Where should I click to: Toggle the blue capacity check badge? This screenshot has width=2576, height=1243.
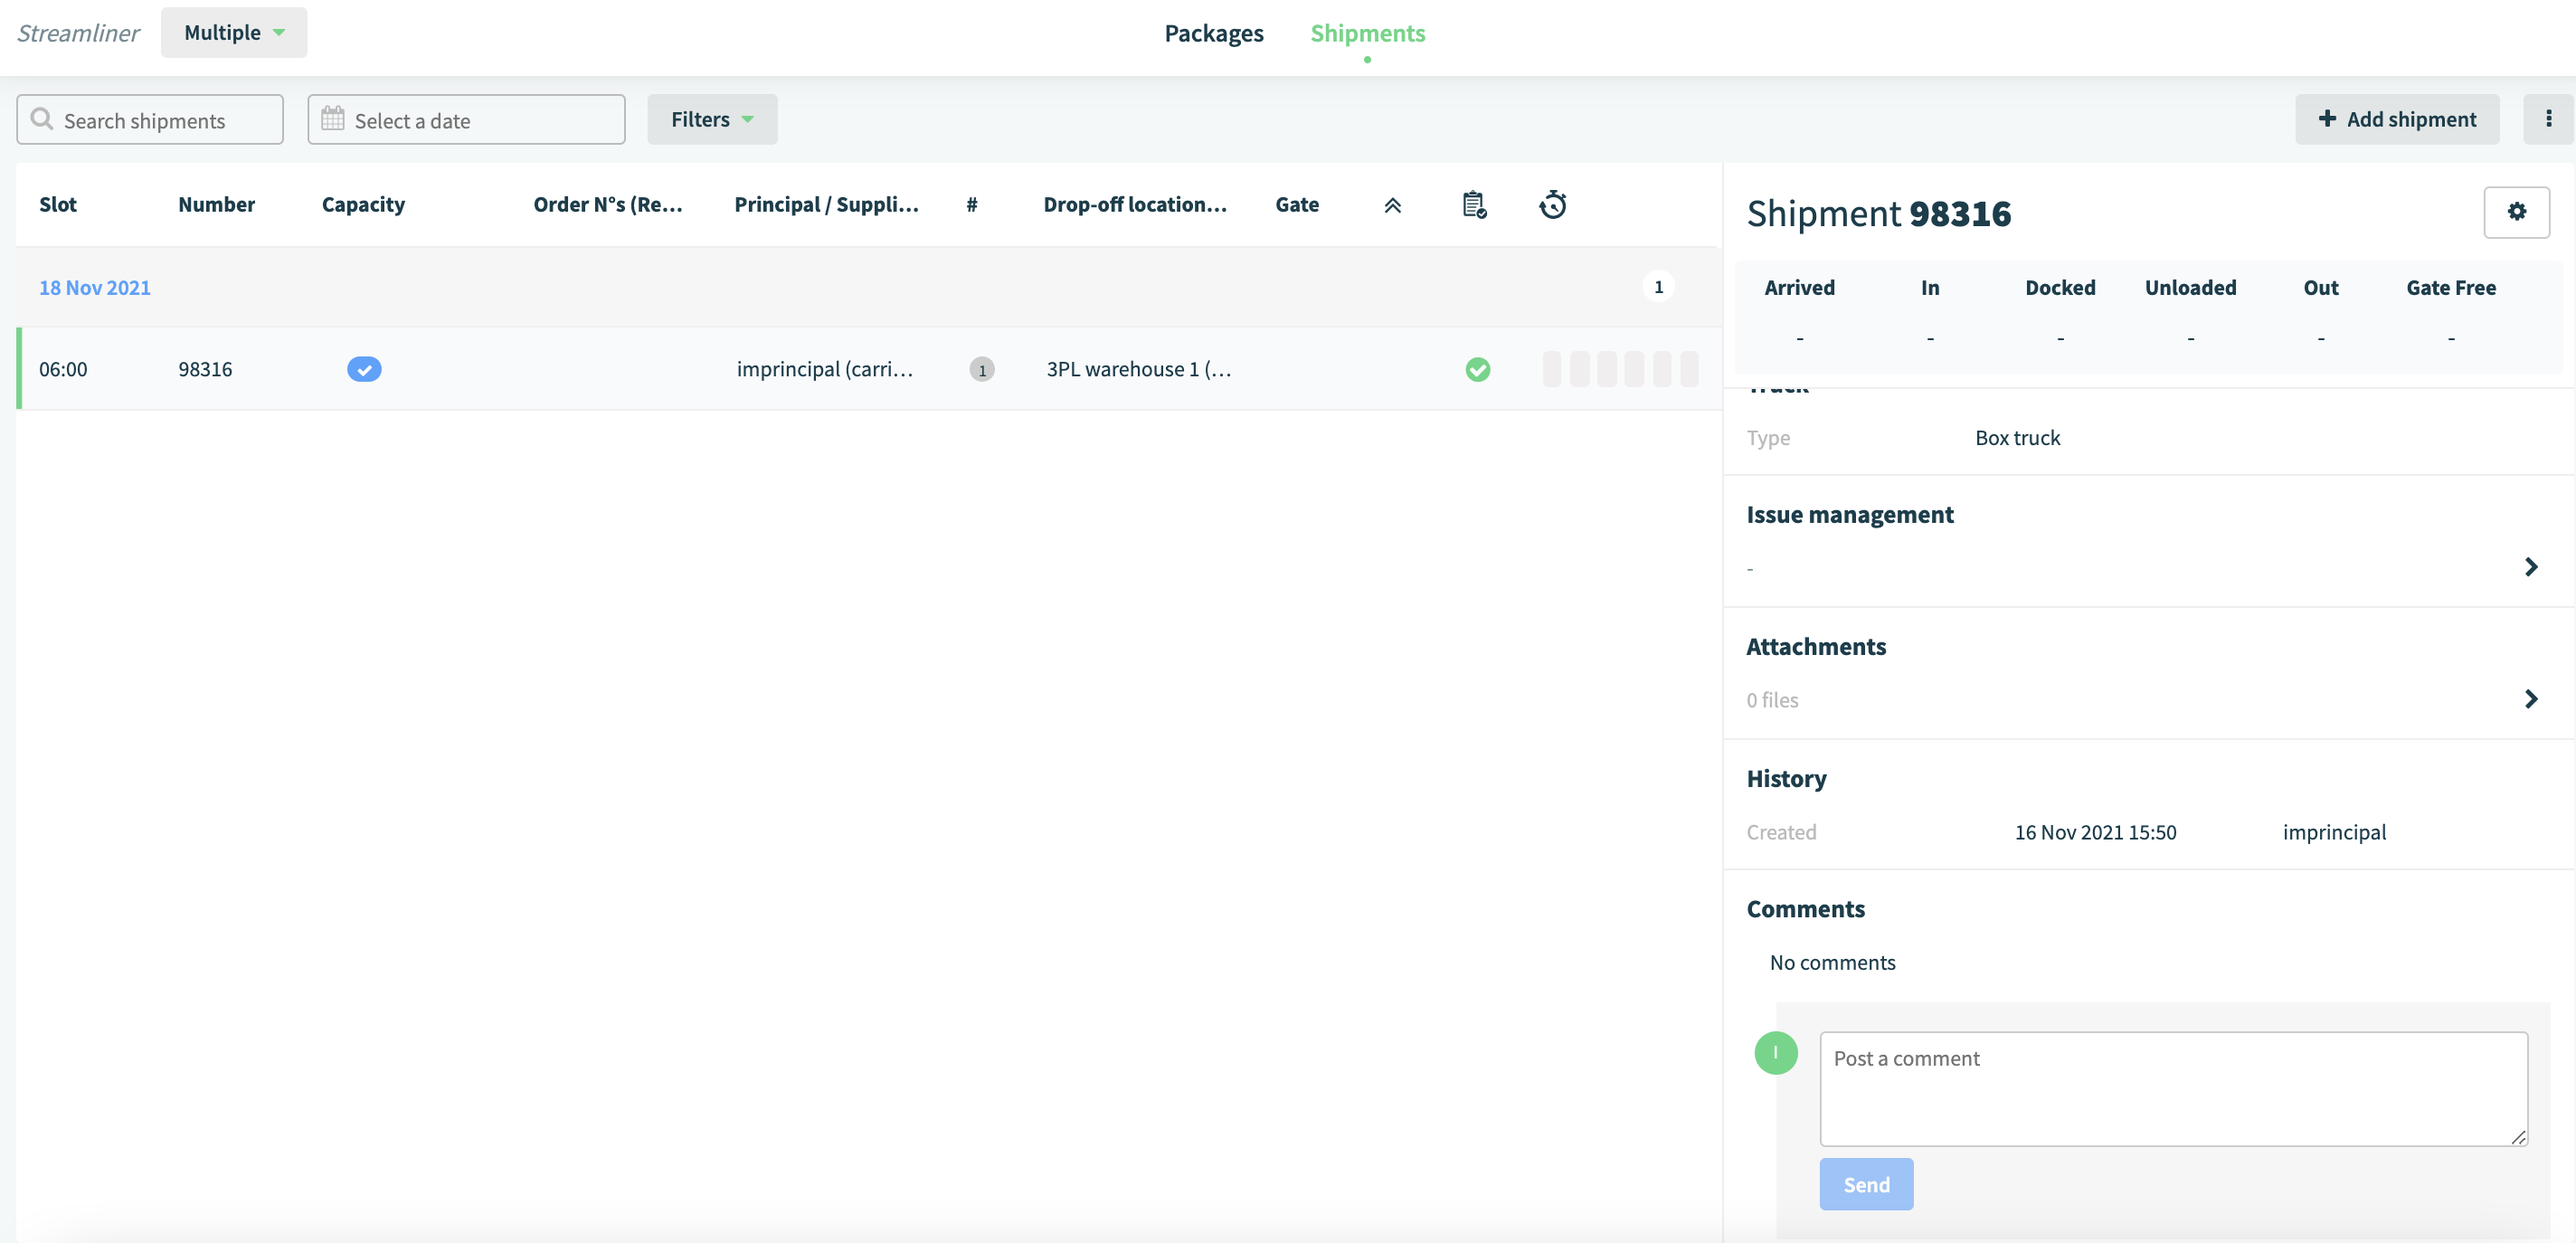364,369
